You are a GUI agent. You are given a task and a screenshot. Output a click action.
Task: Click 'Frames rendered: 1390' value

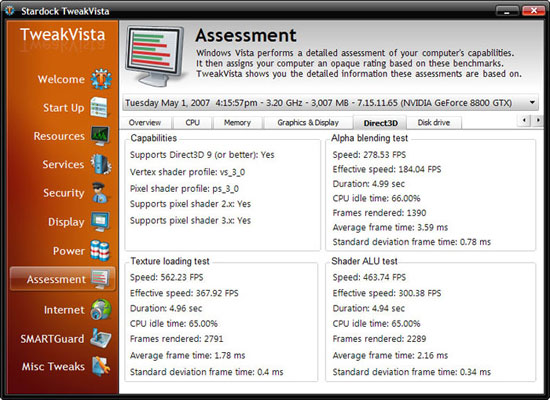(x=379, y=213)
